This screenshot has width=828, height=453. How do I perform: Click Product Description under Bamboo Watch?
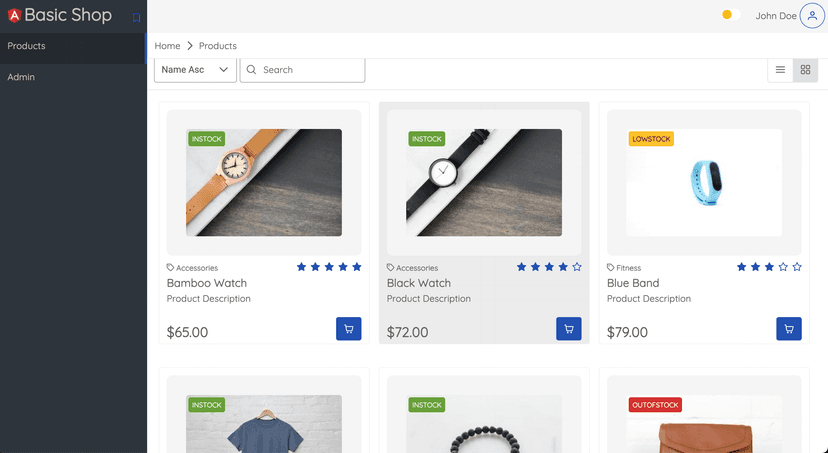(209, 299)
